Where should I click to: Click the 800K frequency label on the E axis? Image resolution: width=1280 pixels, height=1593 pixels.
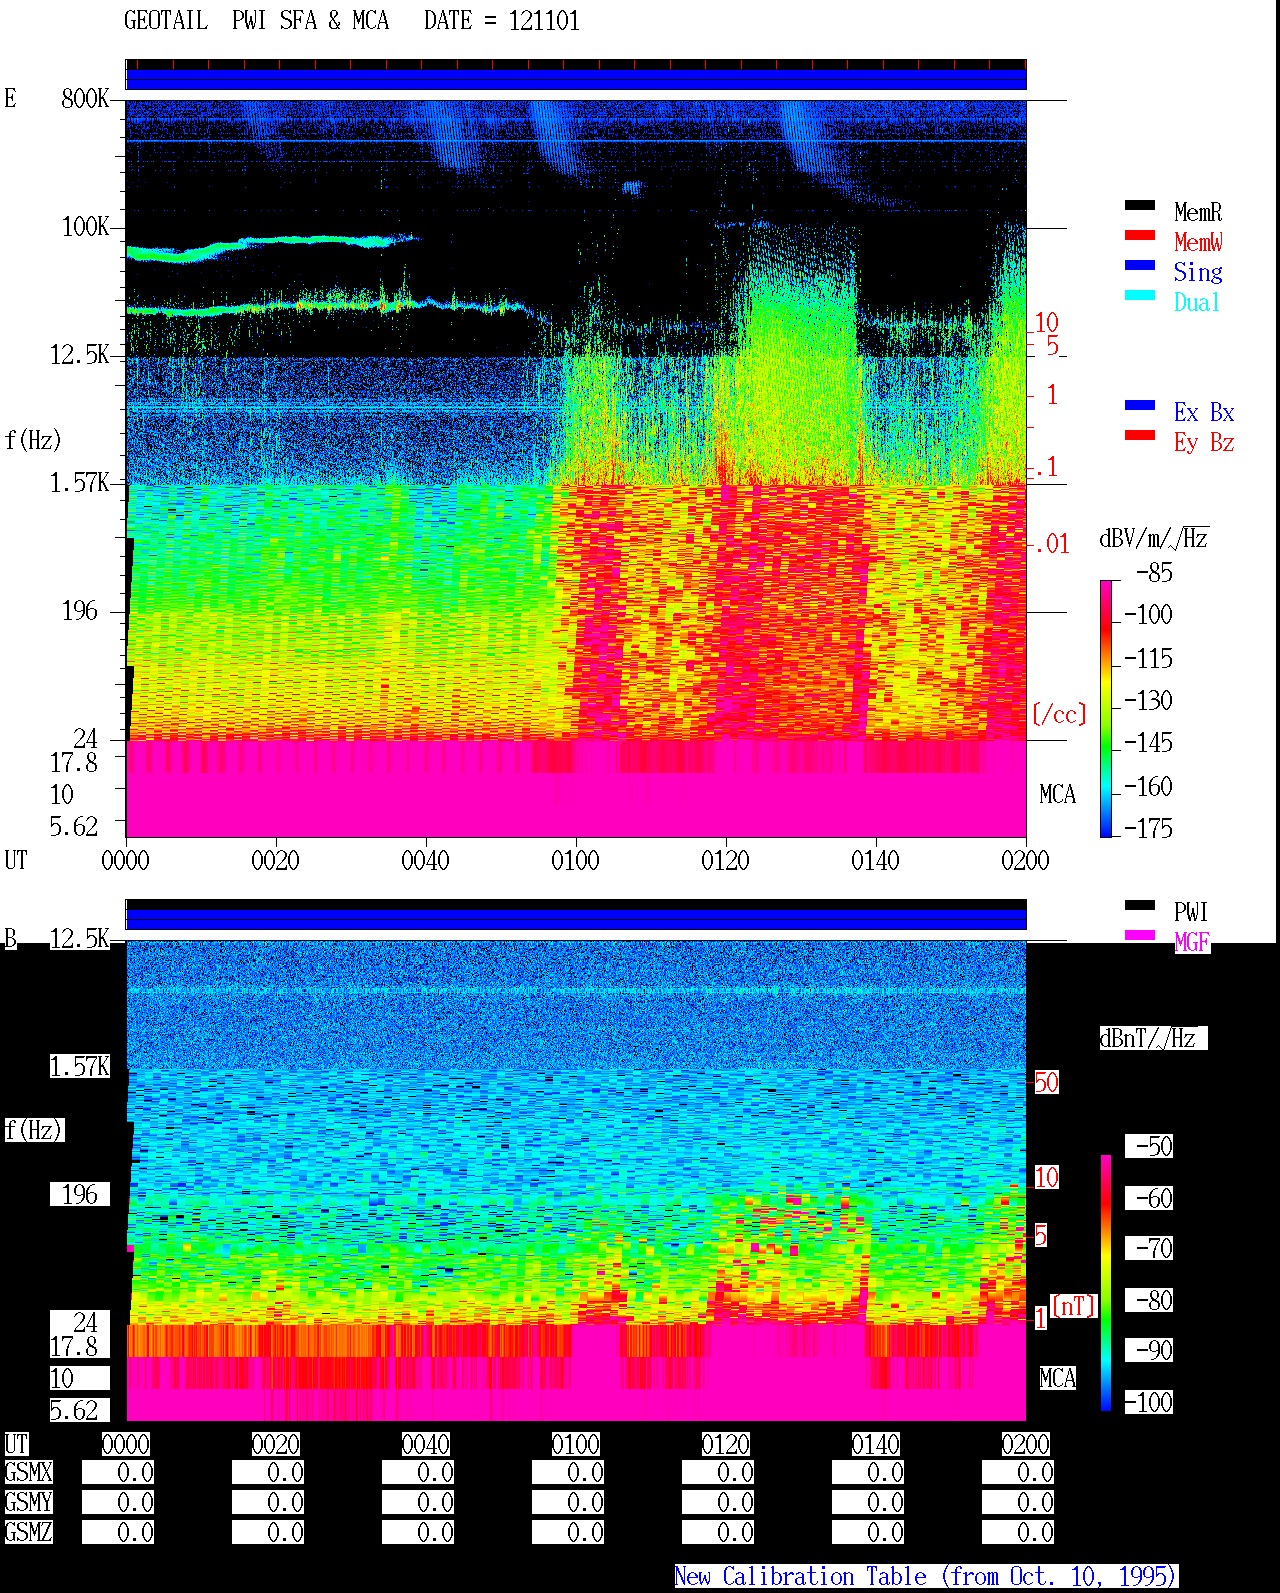[x=85, y=98]
